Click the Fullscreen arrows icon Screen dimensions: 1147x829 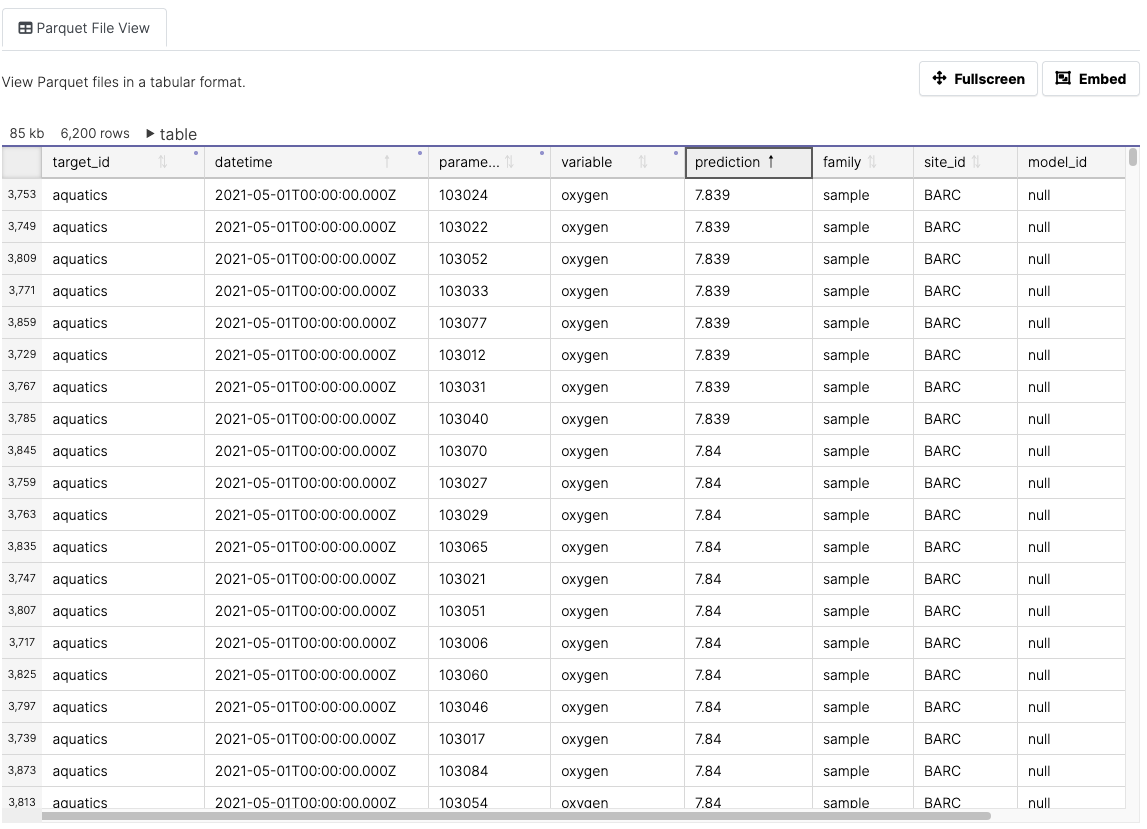(x=938, y=78)
